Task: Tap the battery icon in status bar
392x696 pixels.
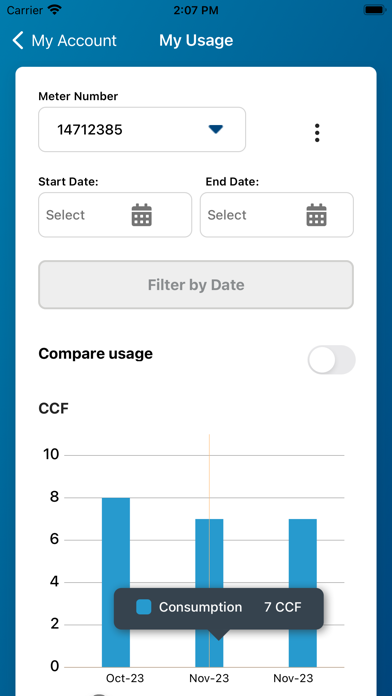Action: point(374,10)
